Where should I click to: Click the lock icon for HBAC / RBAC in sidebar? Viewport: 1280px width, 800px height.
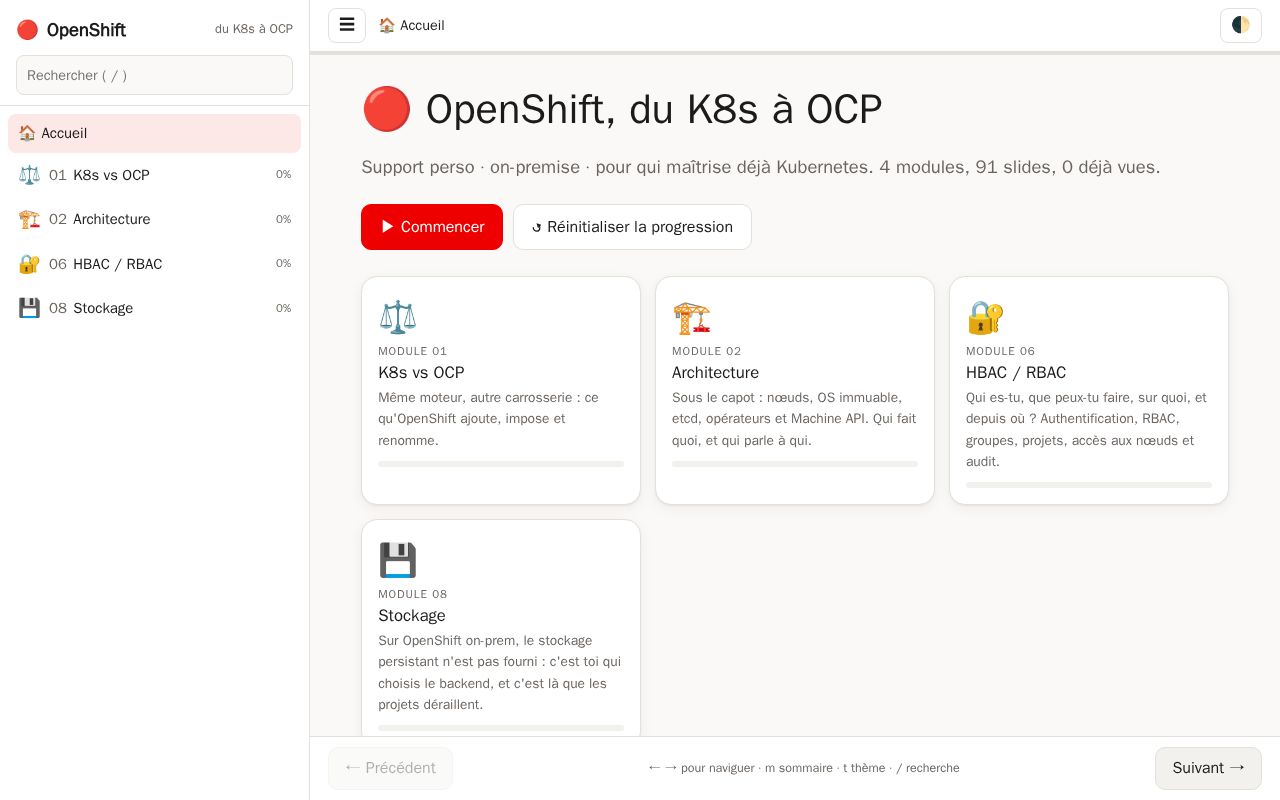(x=29, y=264)
